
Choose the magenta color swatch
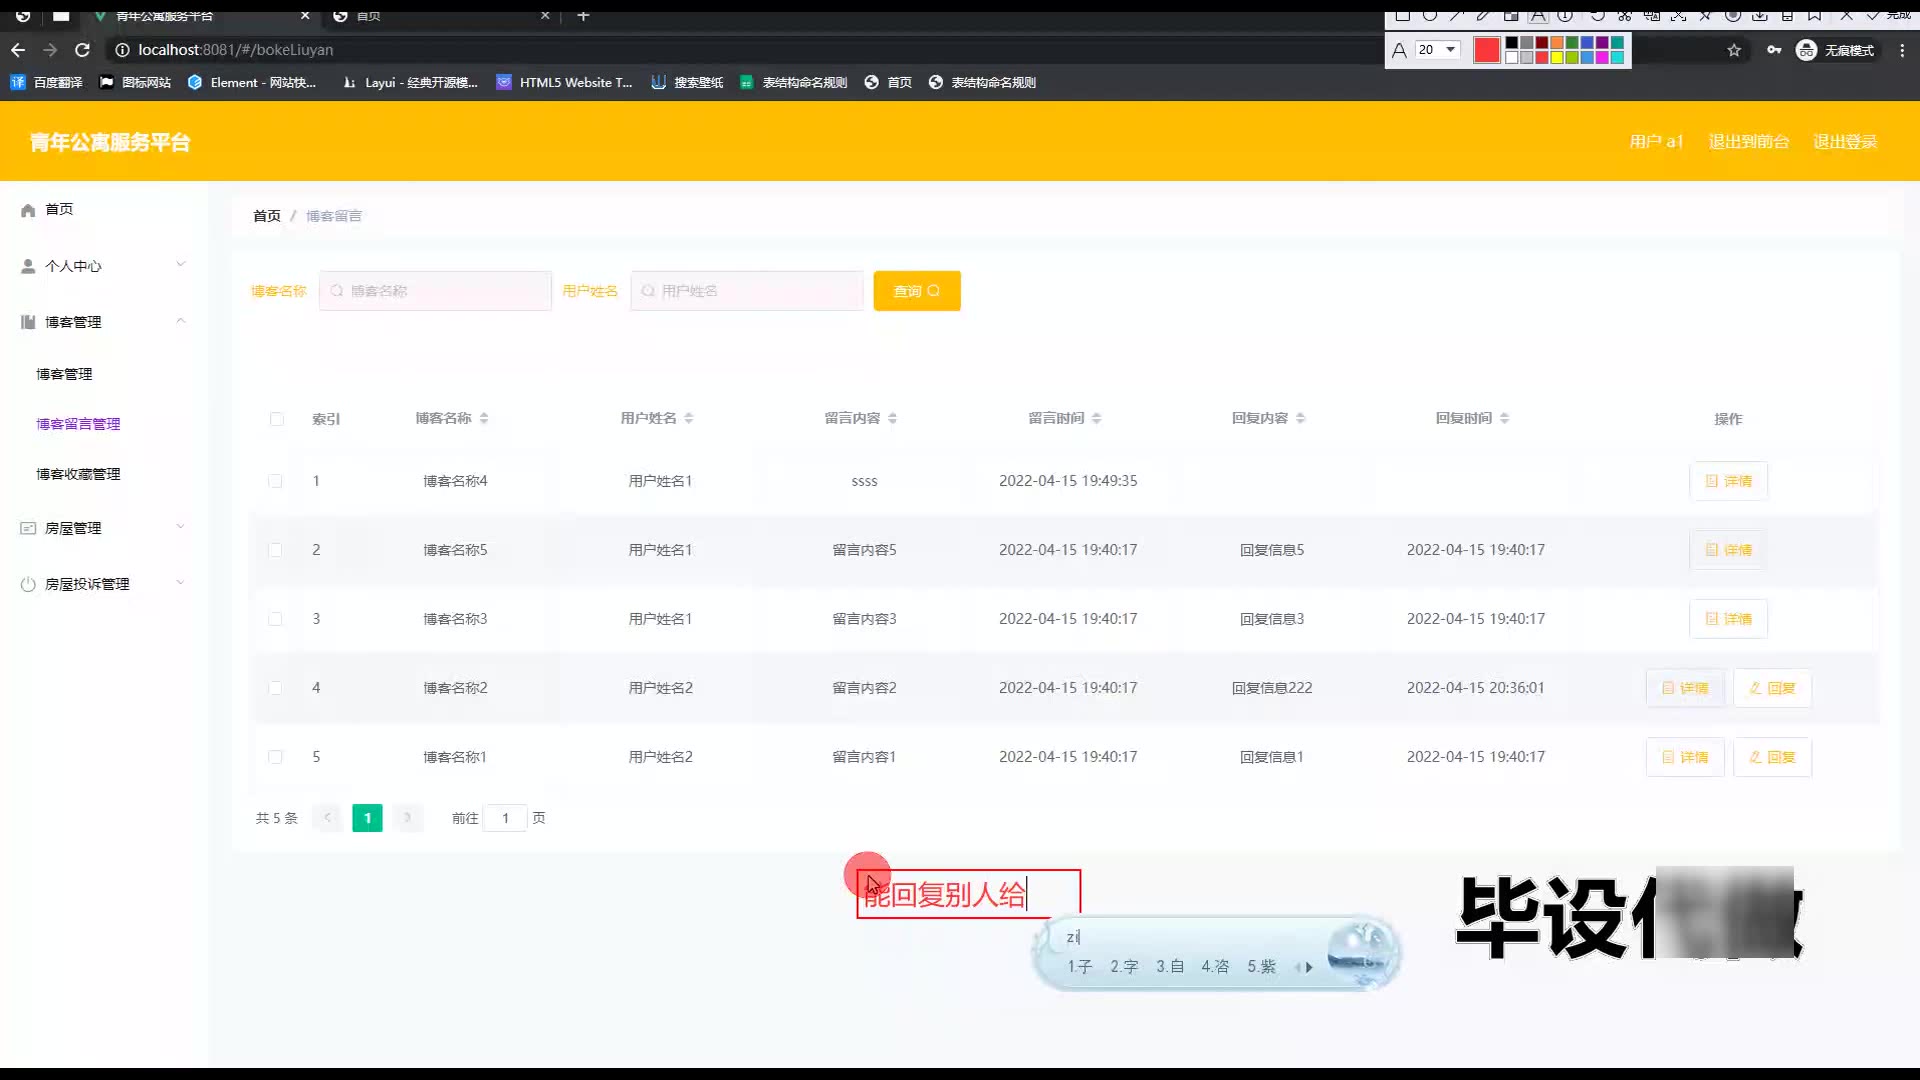pos(1602,57)
